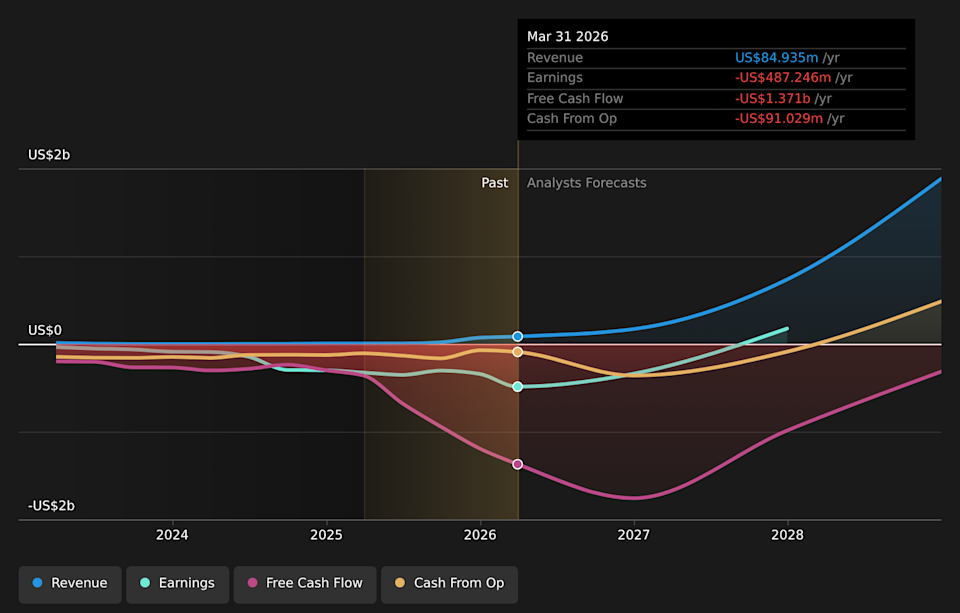Click the teal Earnings data point marker

(517, 386)
